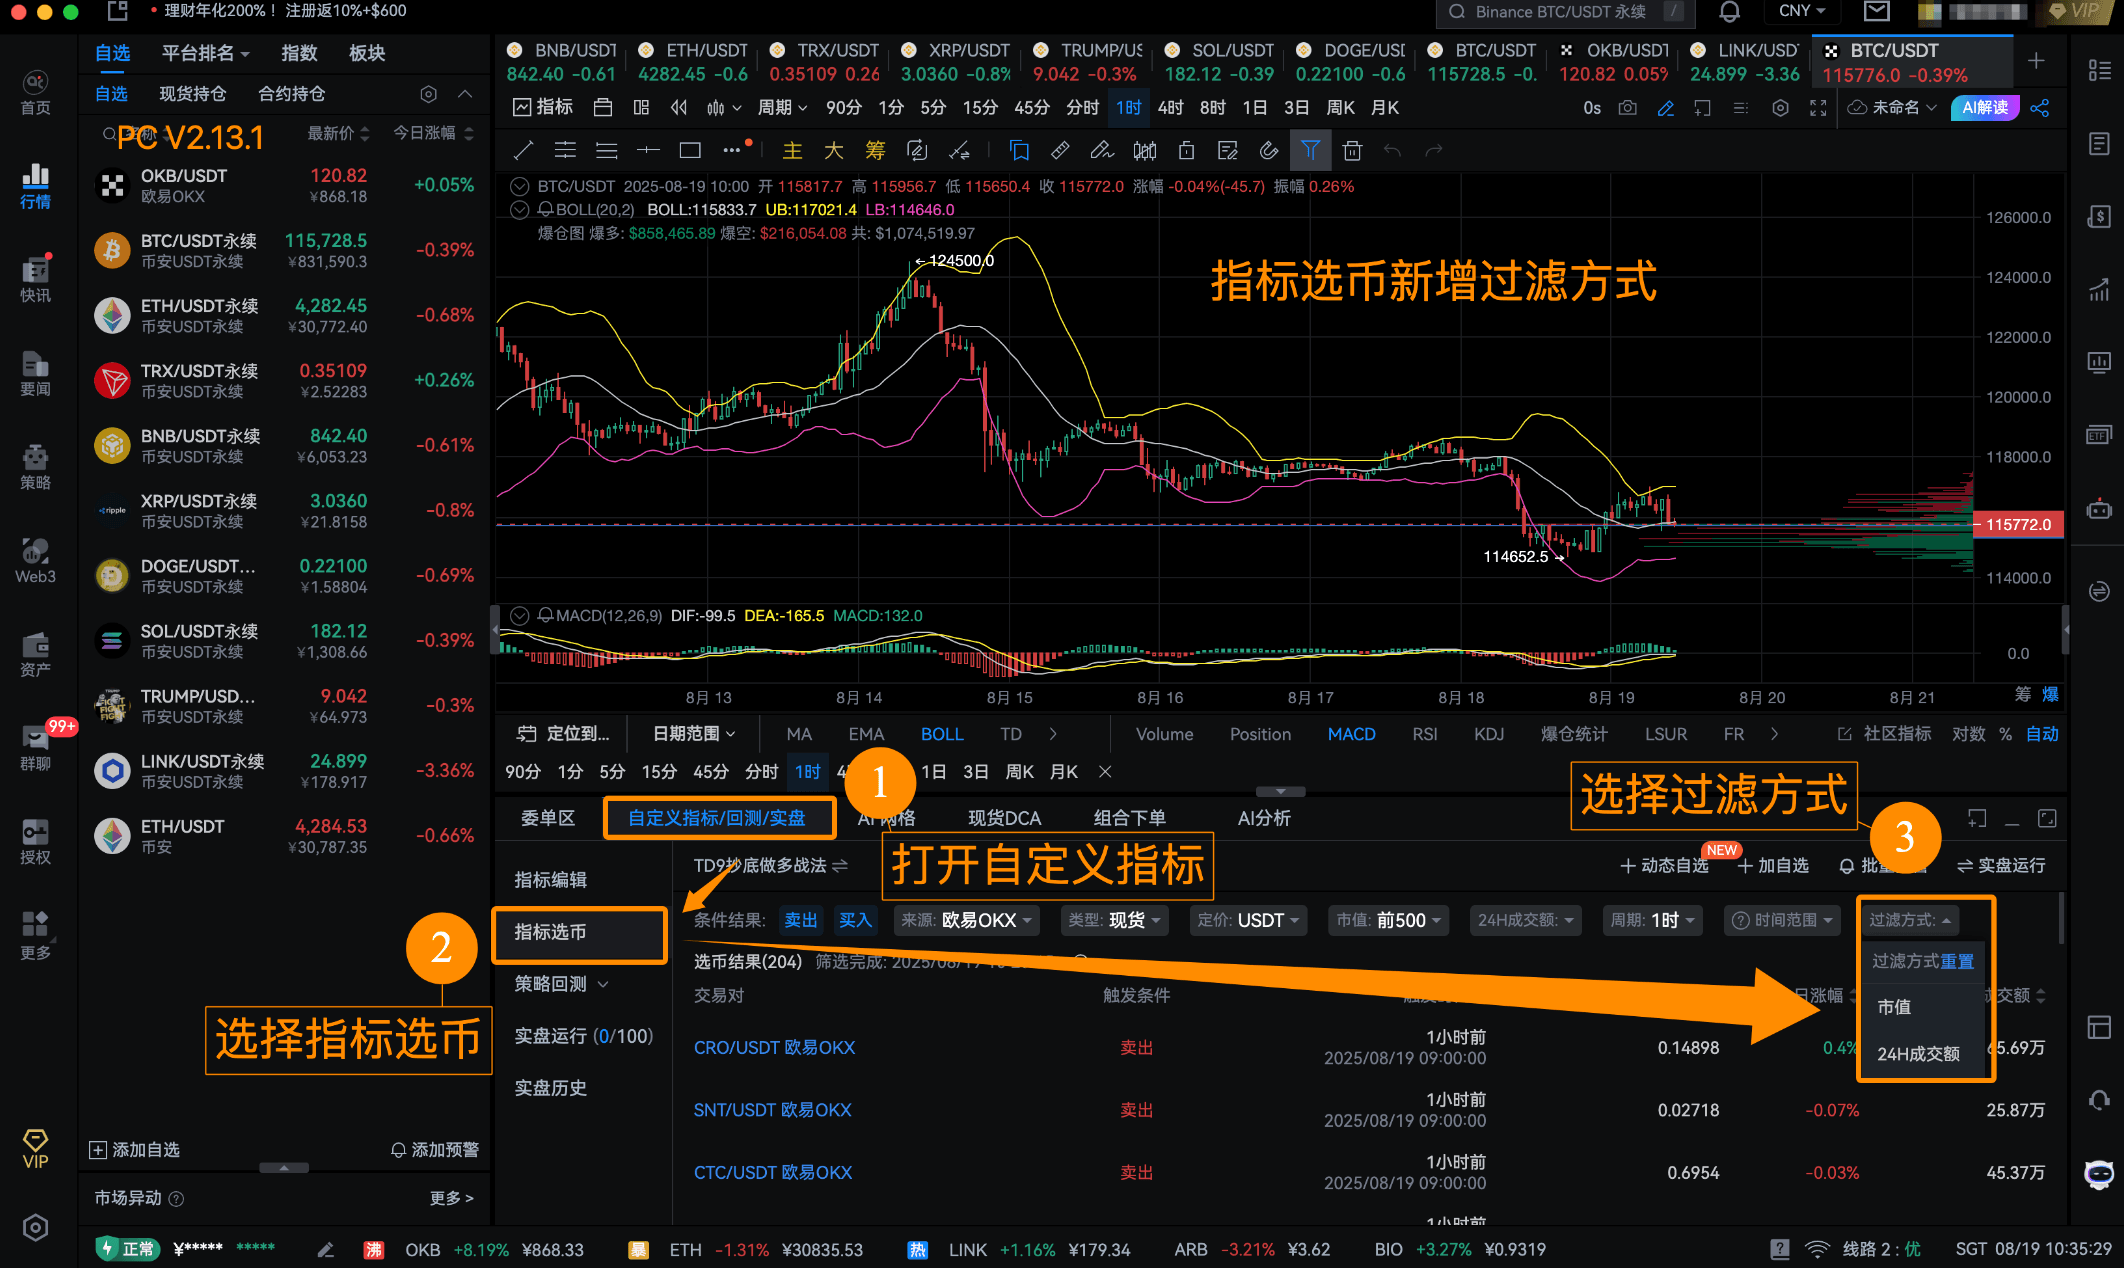Viewport: 2124px width, 1268px height.
Task: Select the trend line drawing tool
Action: tap(523, 151)
